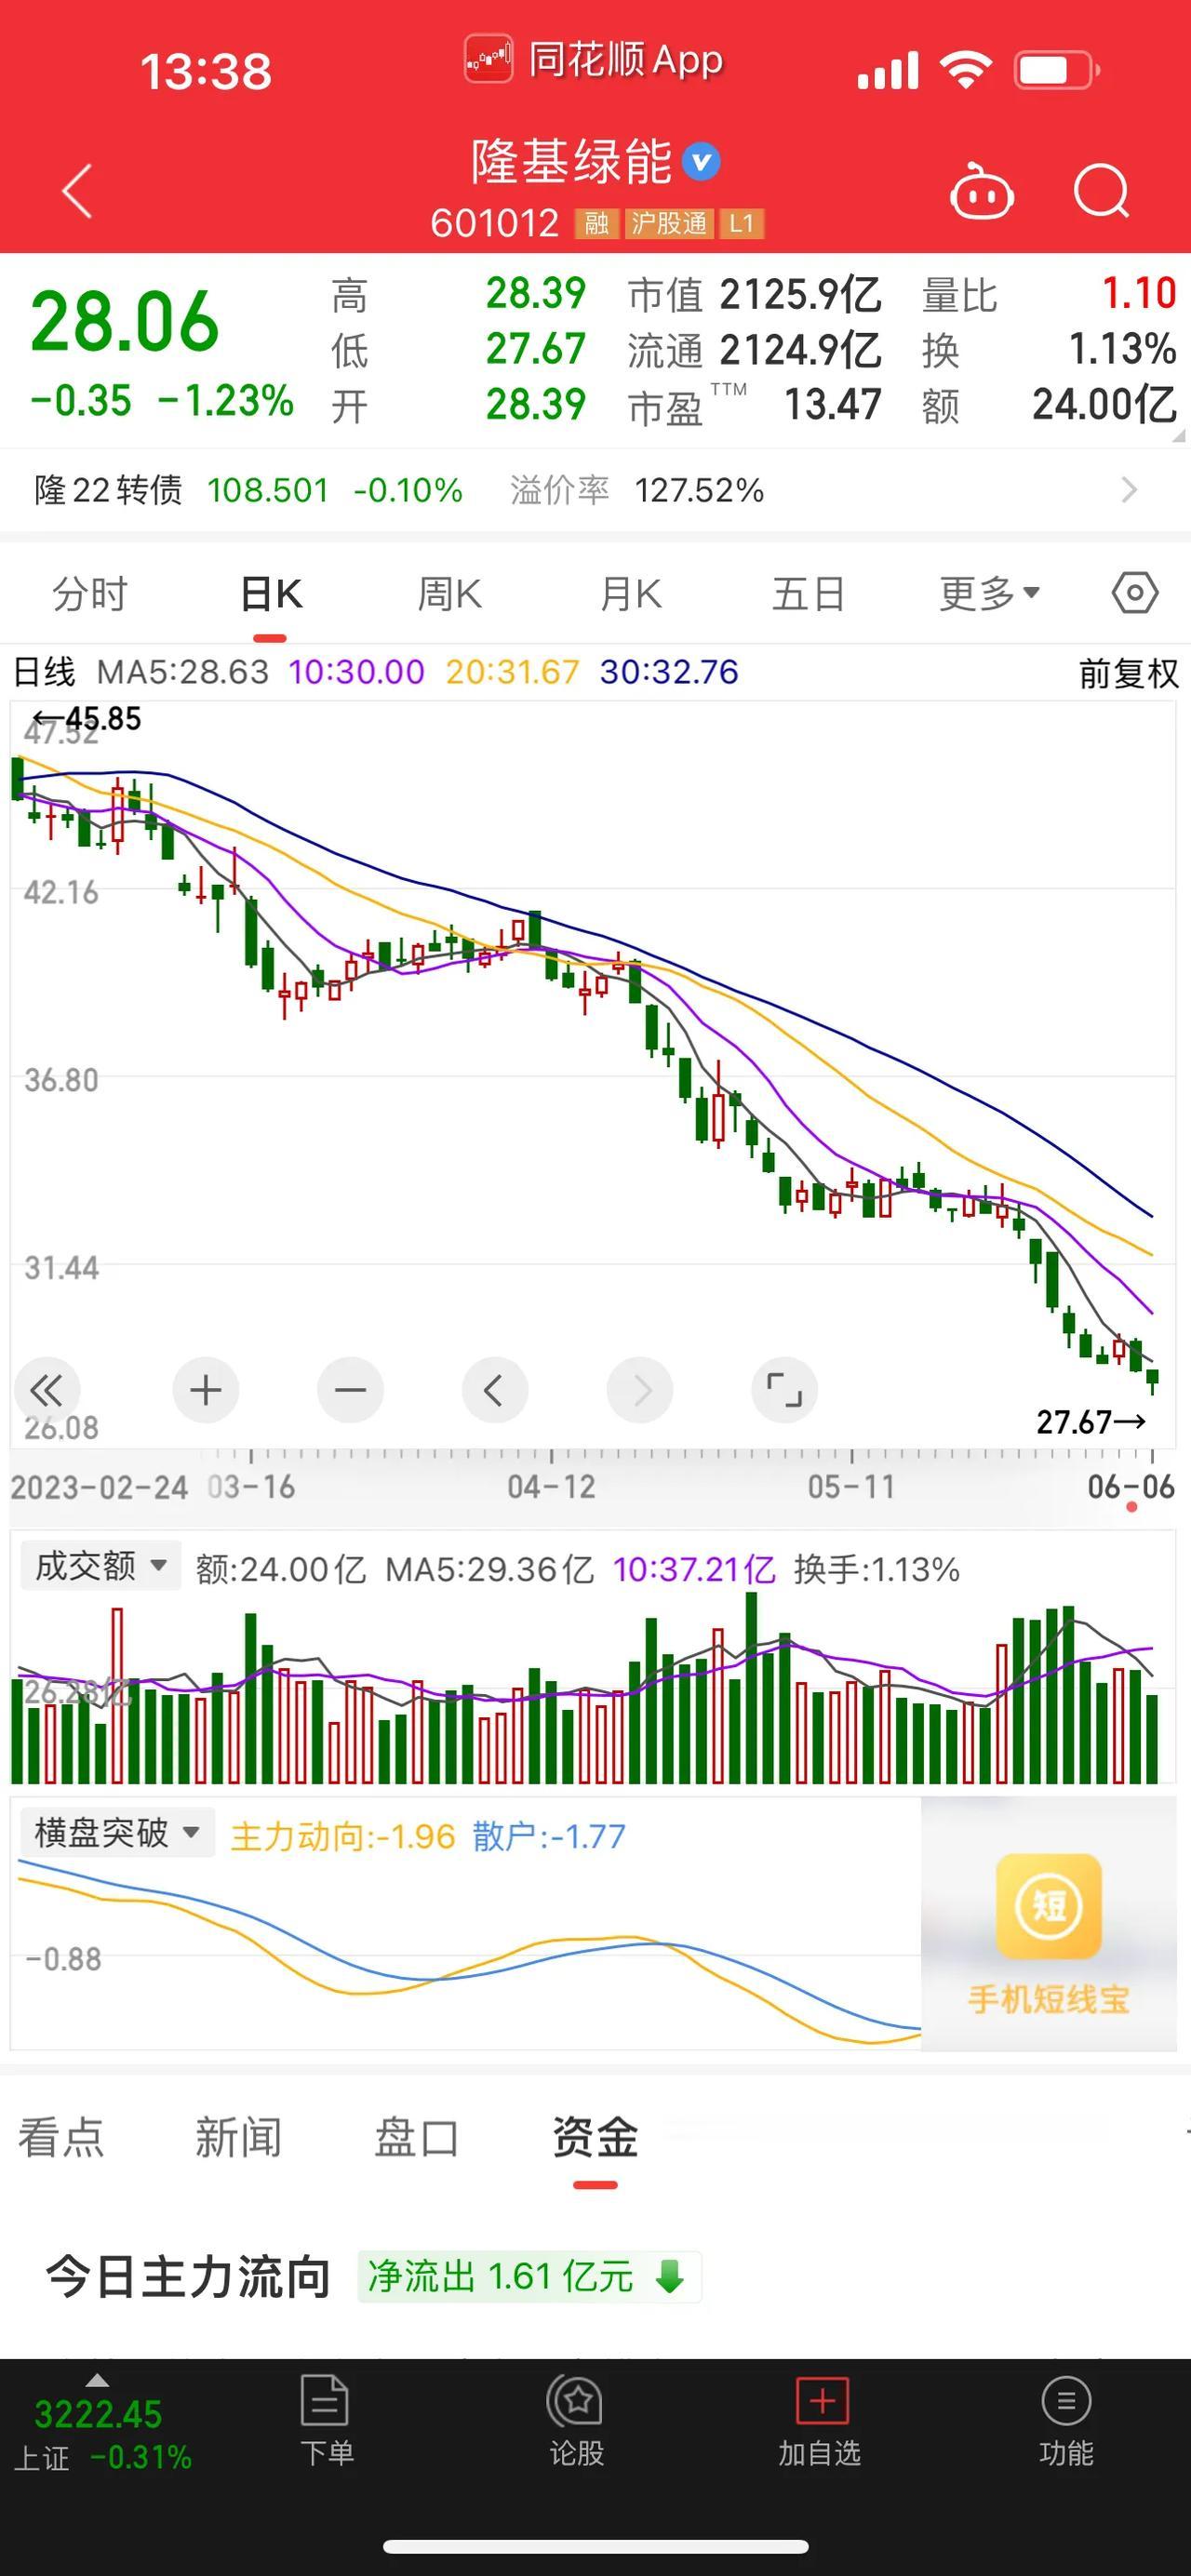Select the 资金 capital flow tab

click(595, 2137)
